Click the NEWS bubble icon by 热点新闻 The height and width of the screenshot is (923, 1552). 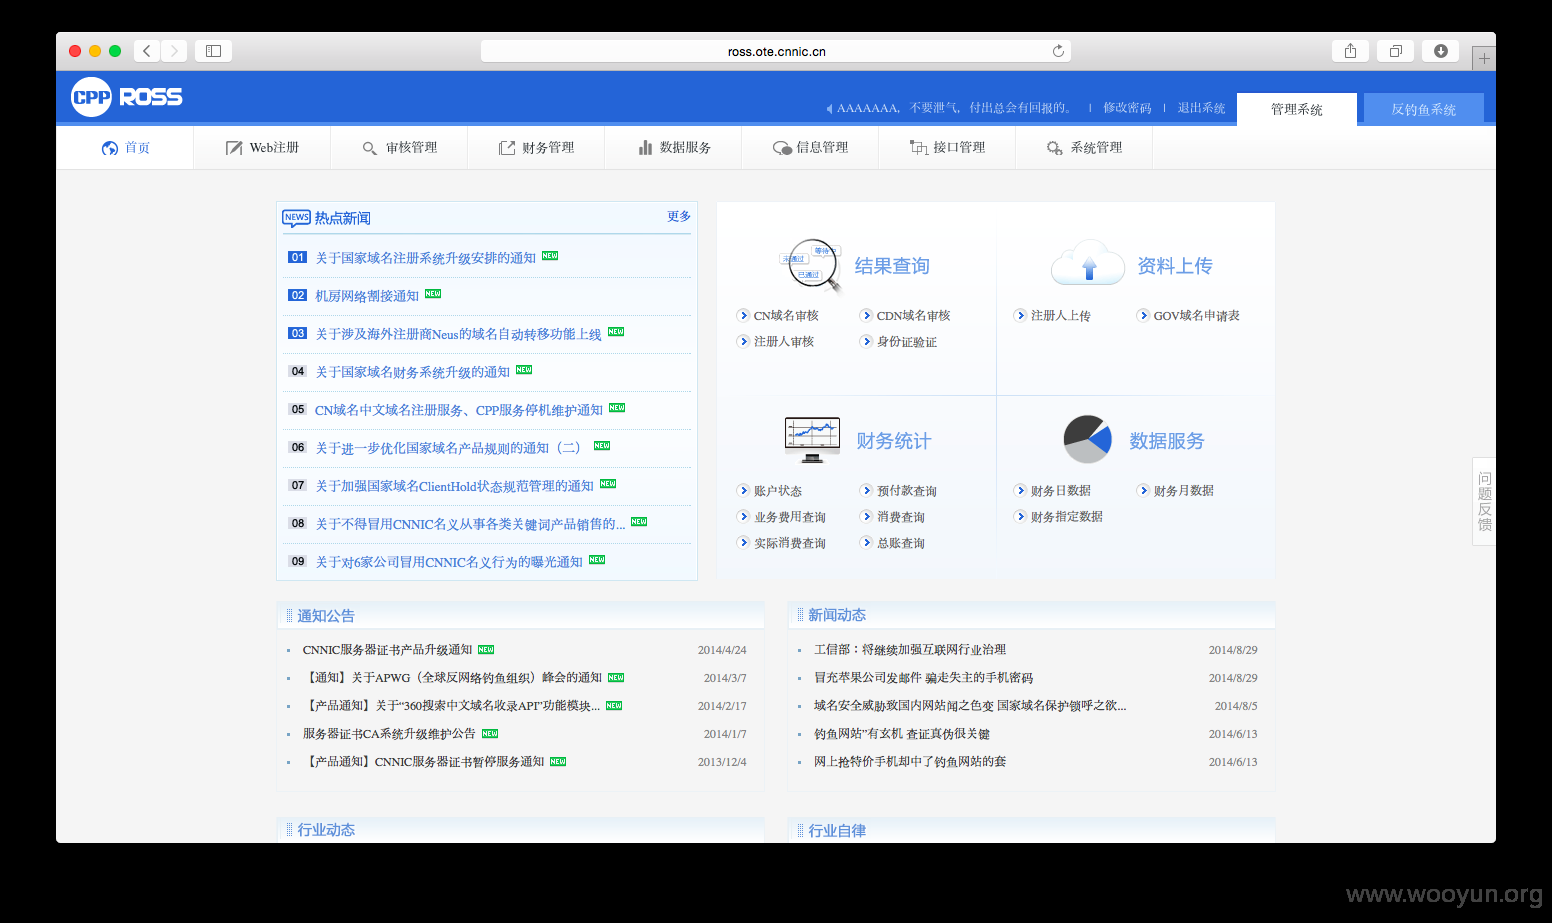click(x=296, y=218)
